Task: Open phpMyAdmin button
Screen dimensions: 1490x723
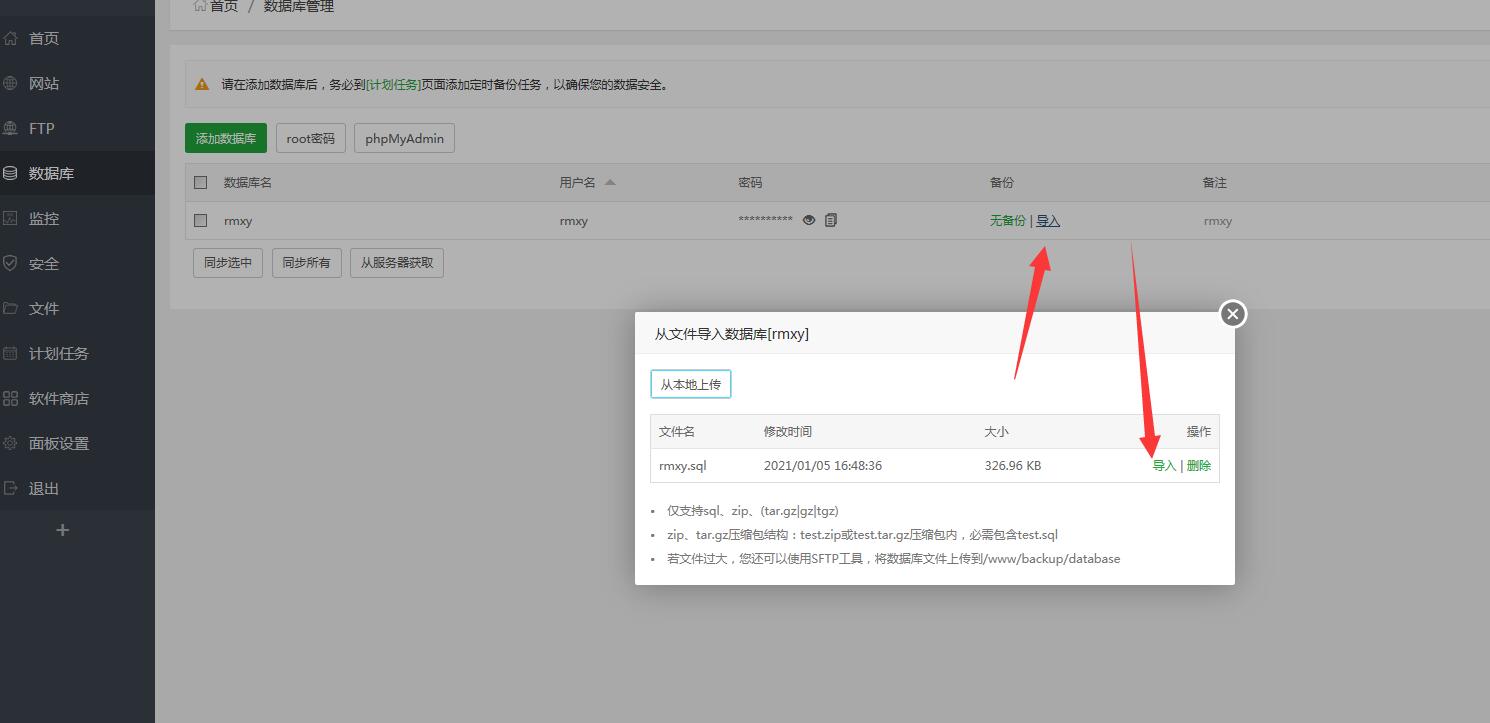Action: pyautogui.click(x=404, y=138)
